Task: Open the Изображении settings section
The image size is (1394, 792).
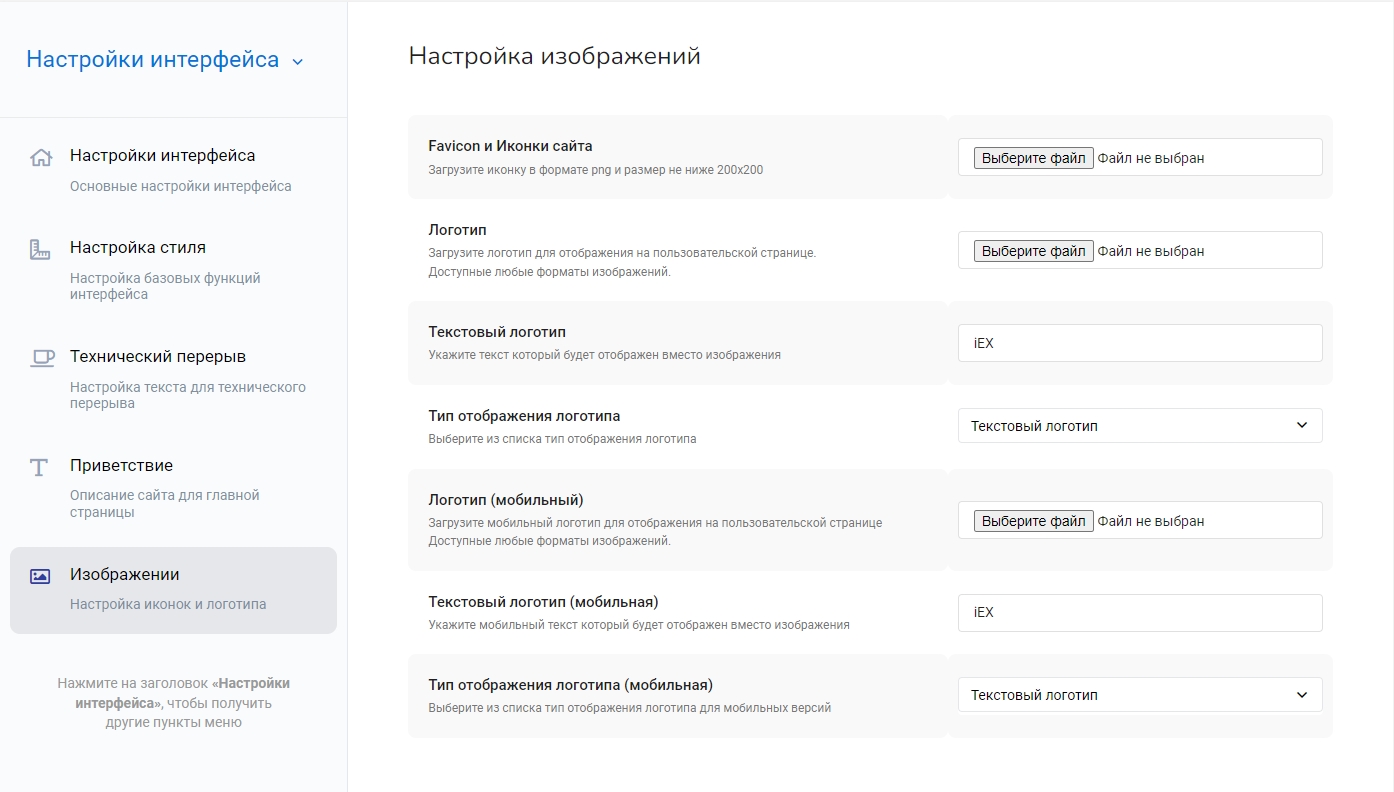Action: click(x=125, y=575)
